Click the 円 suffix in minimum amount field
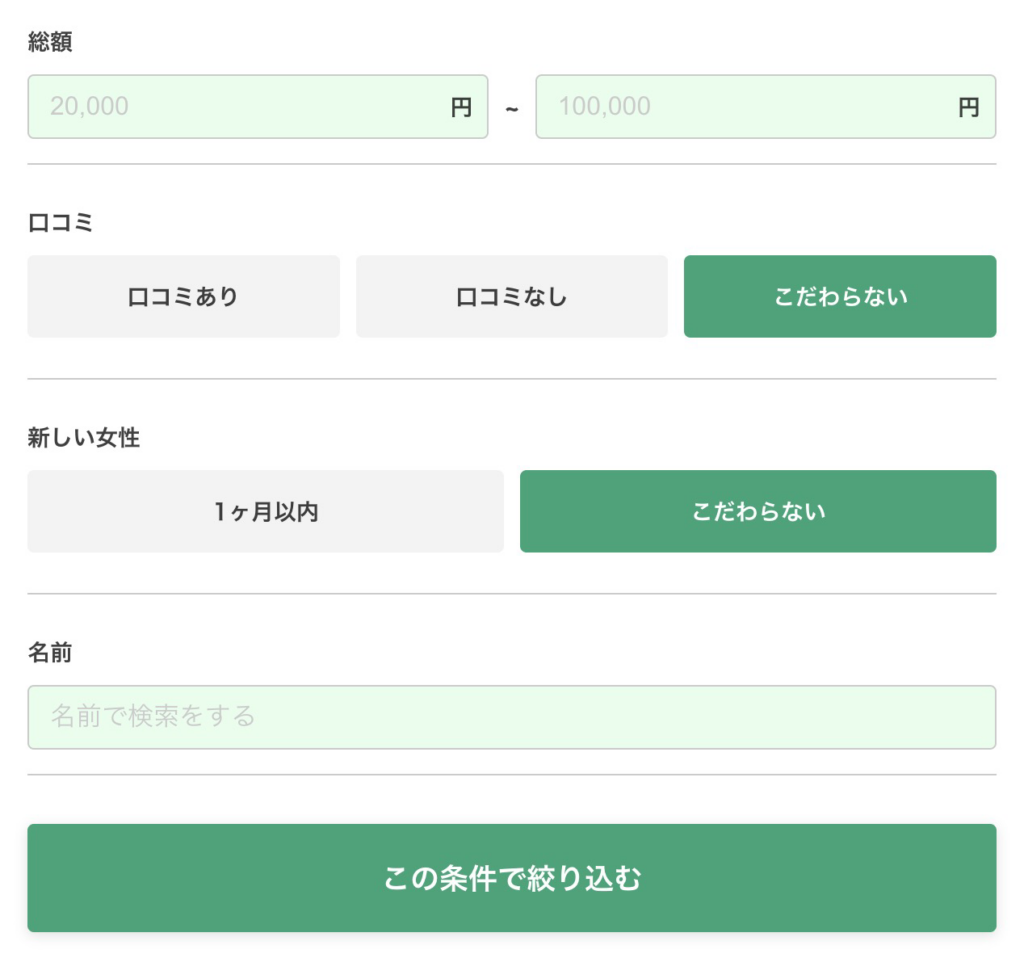 coord(461,107)
